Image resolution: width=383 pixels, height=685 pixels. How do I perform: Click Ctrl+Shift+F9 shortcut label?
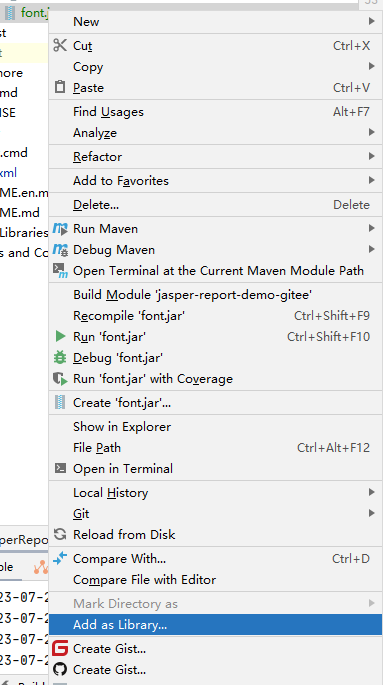(332, 315)
